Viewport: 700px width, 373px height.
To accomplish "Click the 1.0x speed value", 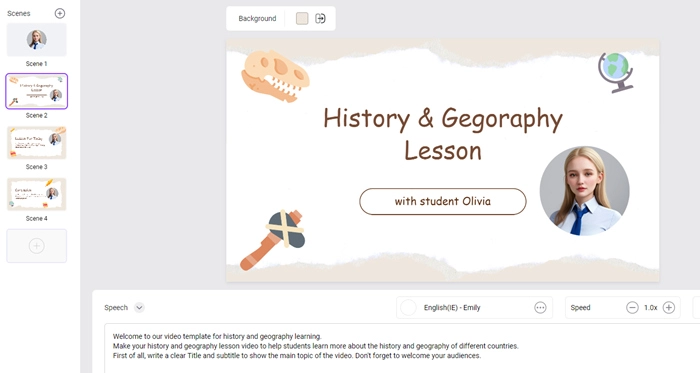I will point(650,307).
